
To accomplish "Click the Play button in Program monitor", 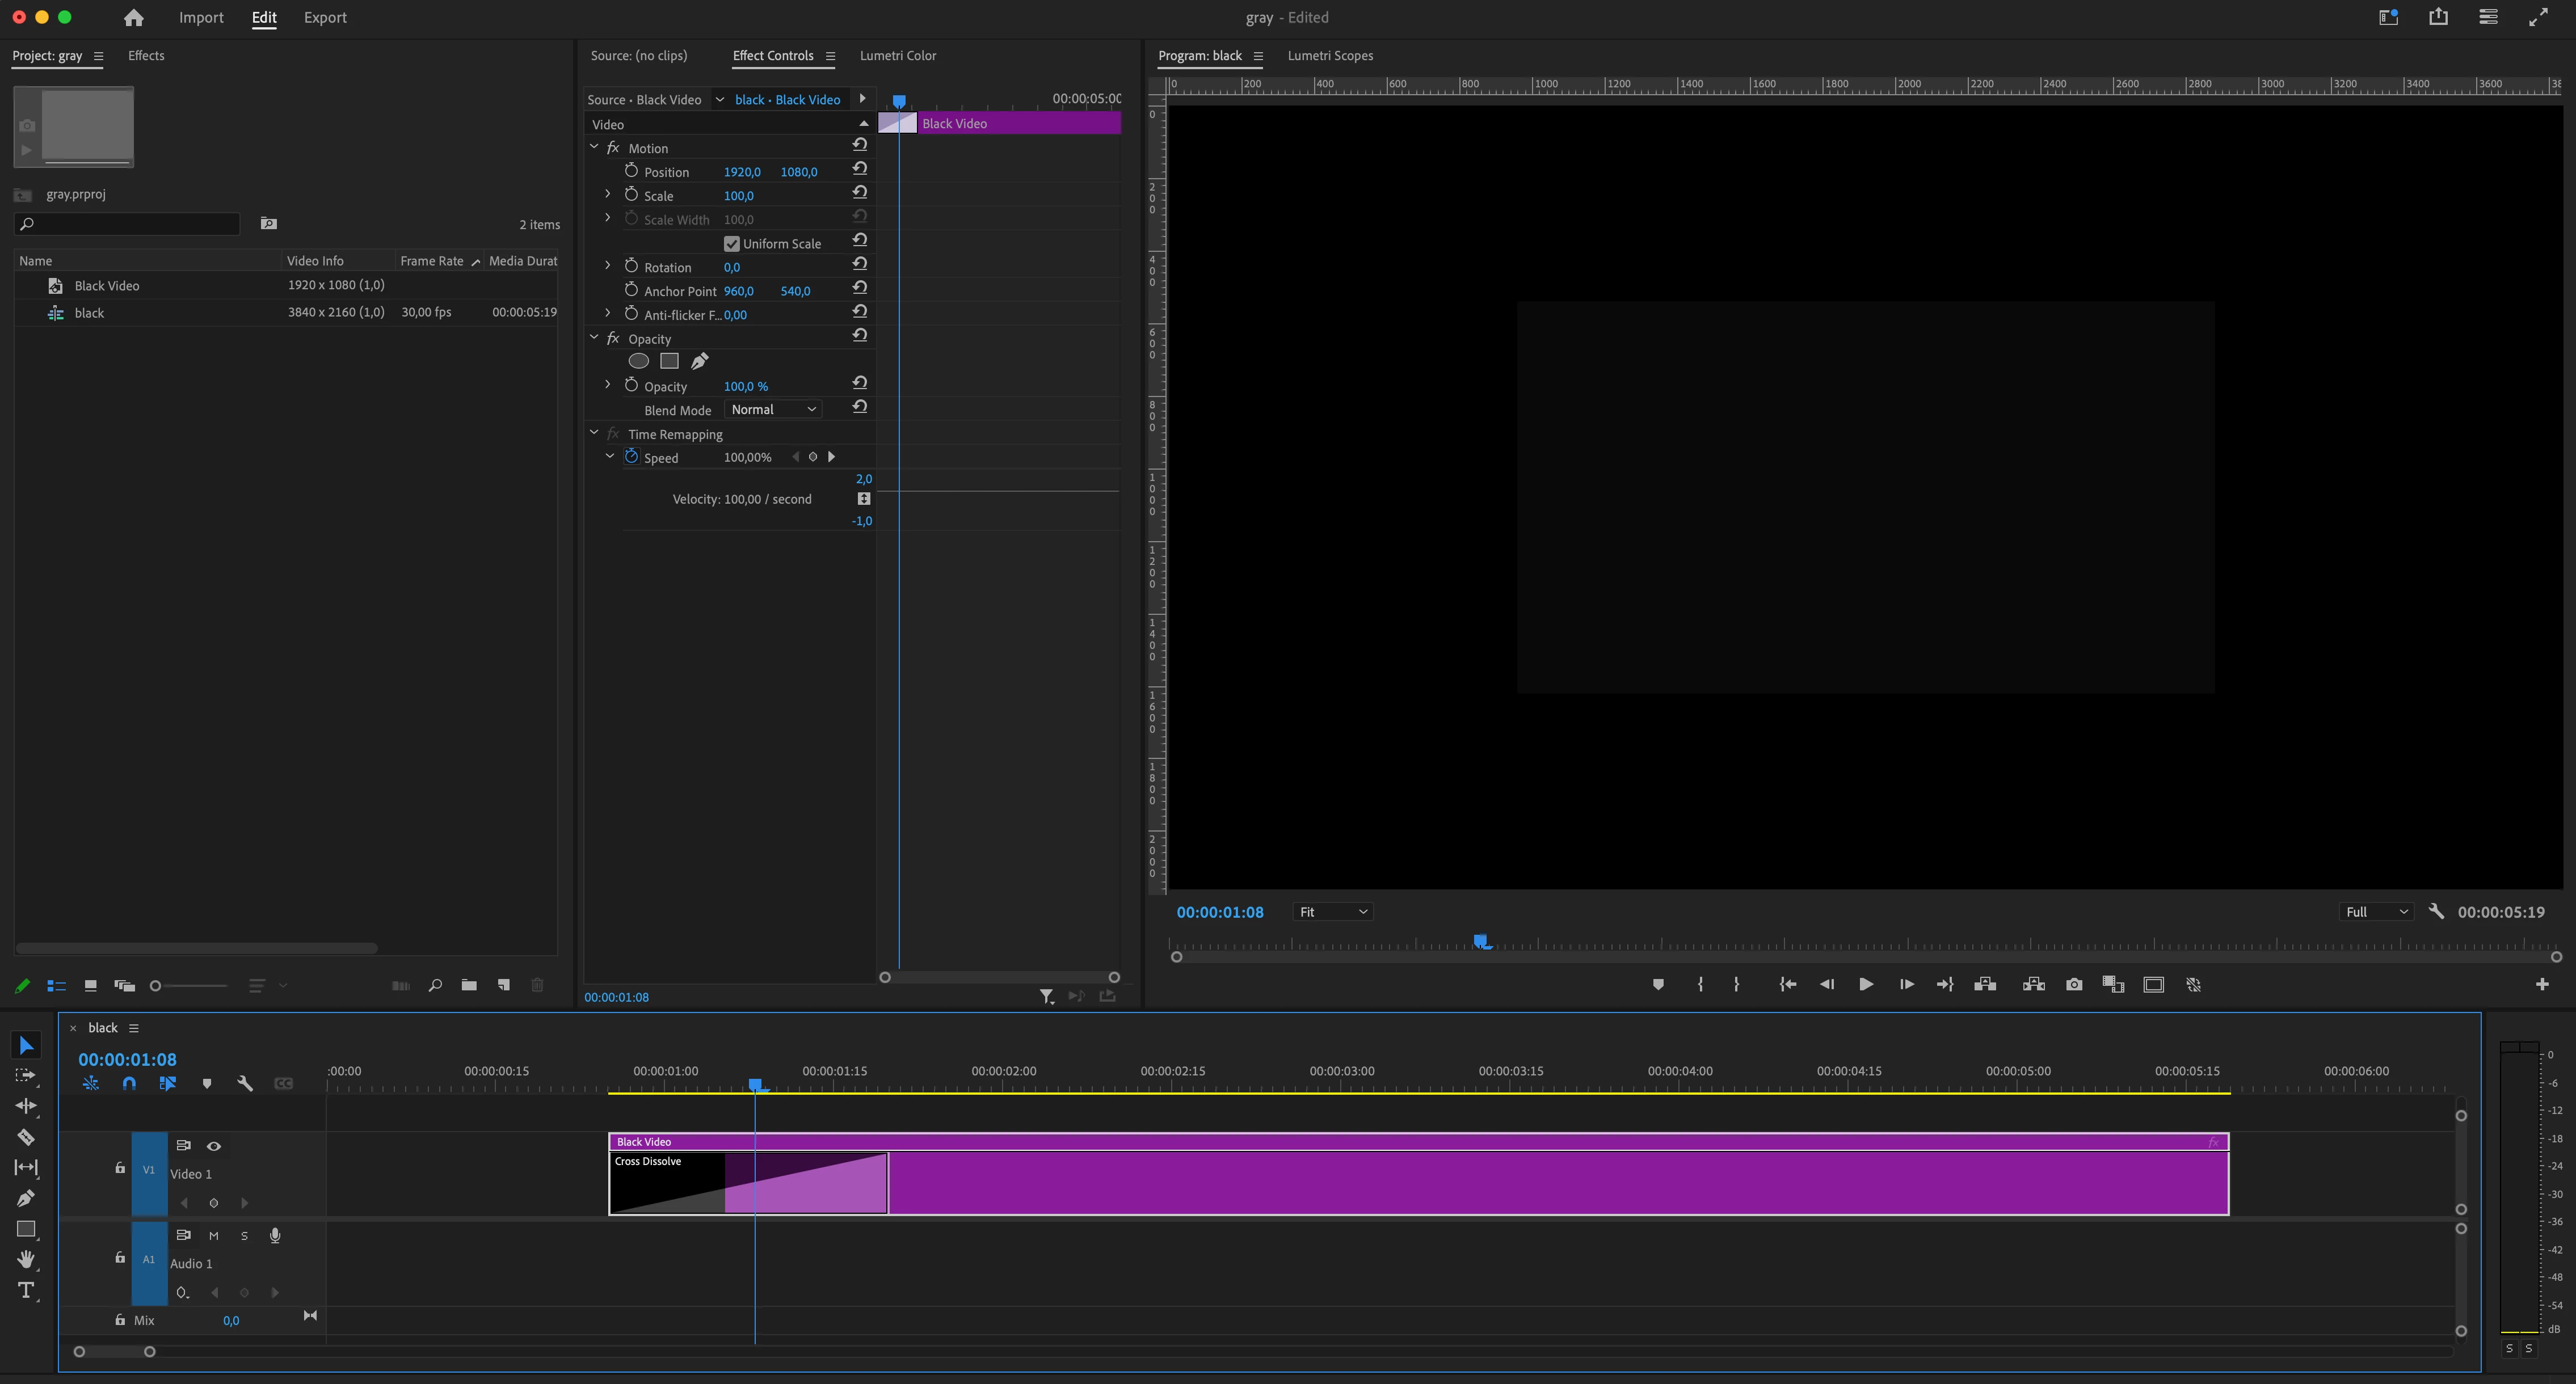I will 1865,985.
